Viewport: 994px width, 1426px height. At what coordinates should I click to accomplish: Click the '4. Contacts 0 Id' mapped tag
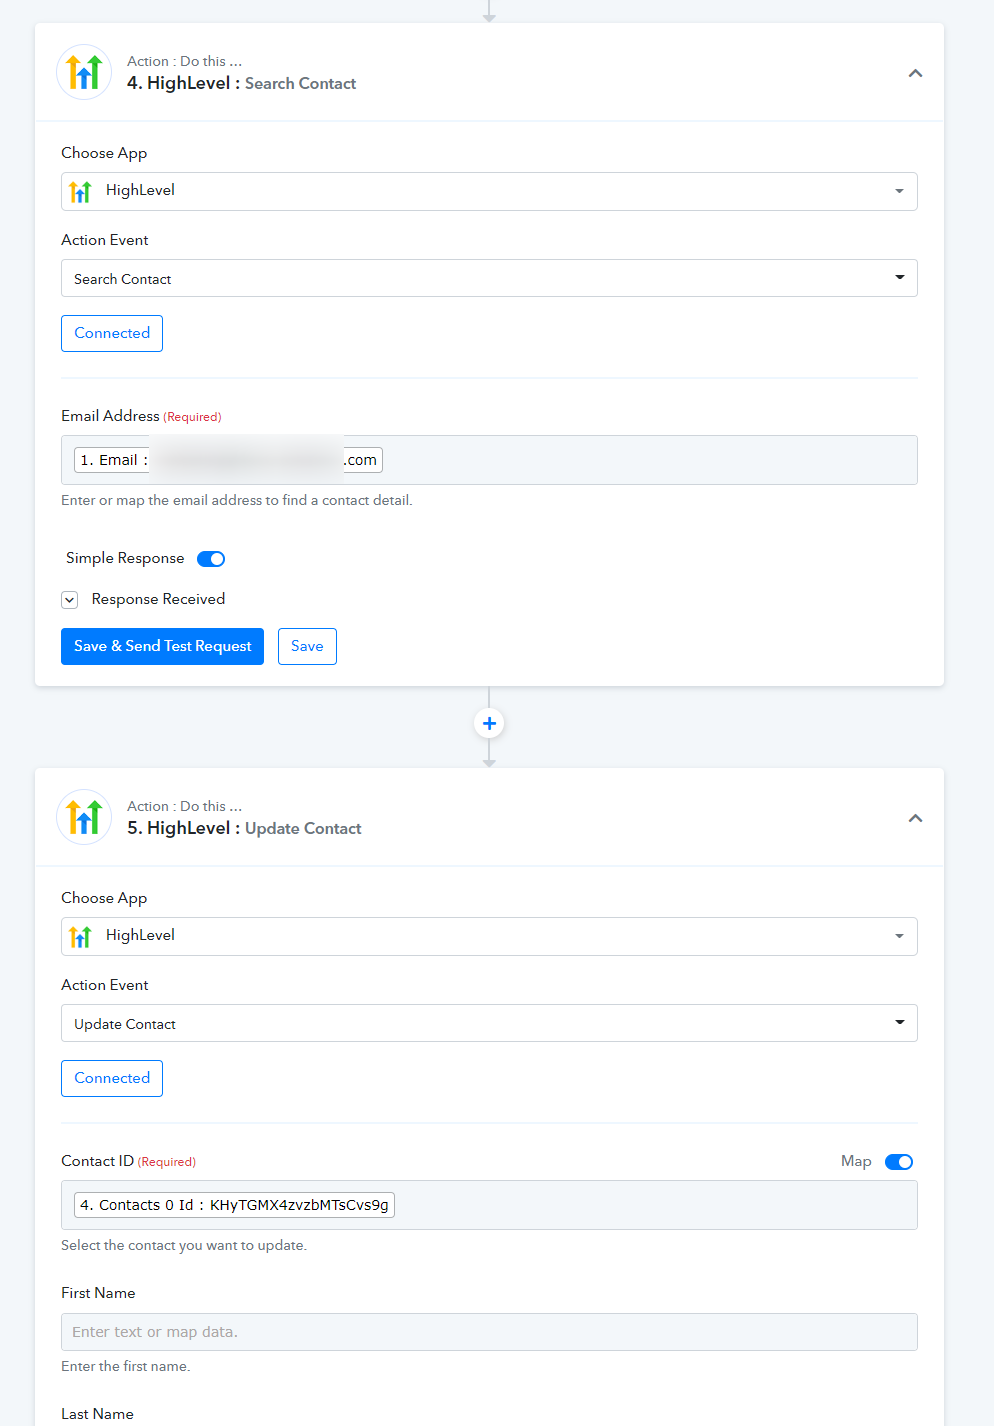234,1205
